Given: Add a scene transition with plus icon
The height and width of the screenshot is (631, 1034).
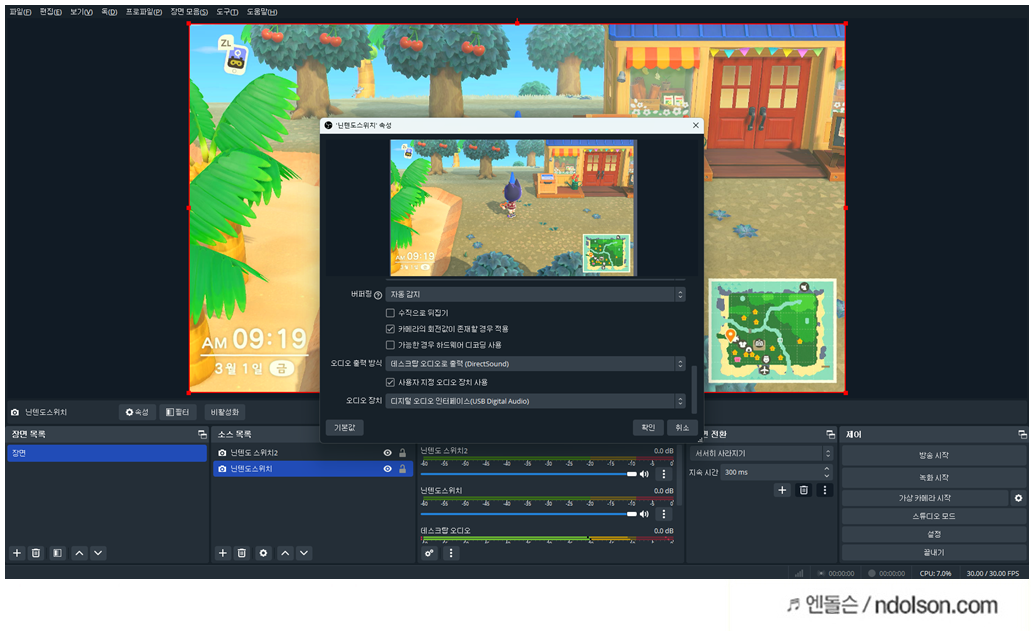Looking at the screenshot, I should (782, 490).
